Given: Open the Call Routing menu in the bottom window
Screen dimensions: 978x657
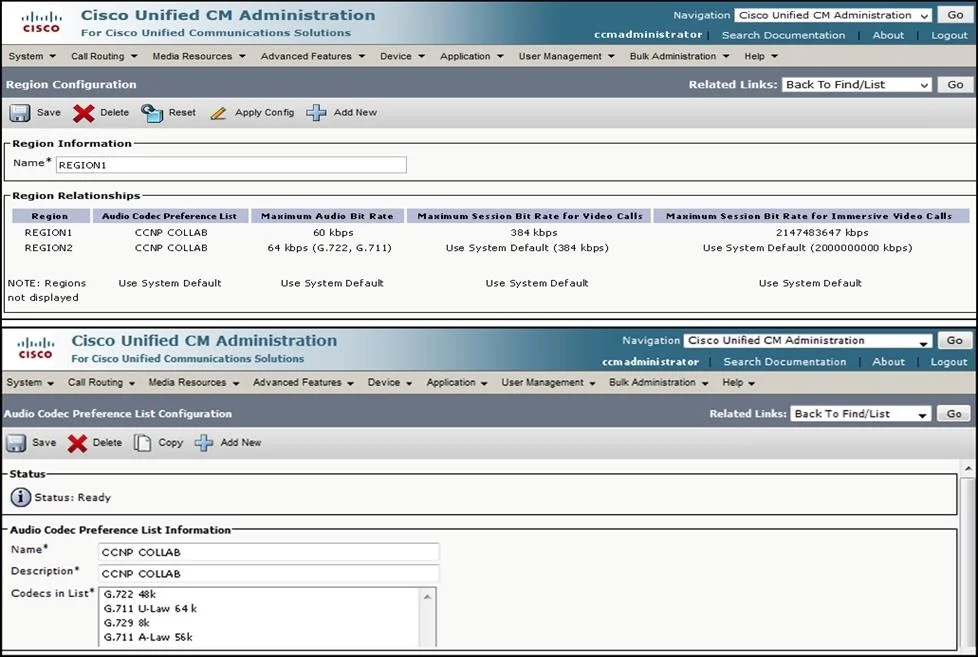Looking at the screenshot, I should tap(101, 382).
